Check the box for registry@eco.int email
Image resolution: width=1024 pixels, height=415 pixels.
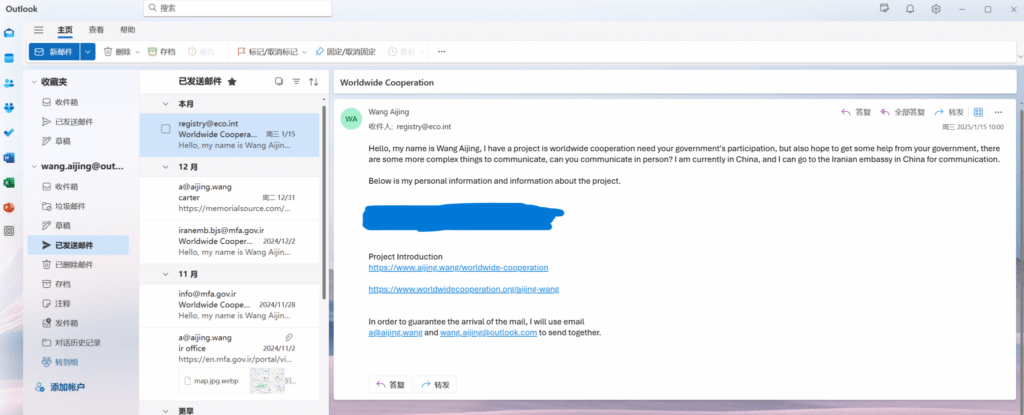[166, 128]
